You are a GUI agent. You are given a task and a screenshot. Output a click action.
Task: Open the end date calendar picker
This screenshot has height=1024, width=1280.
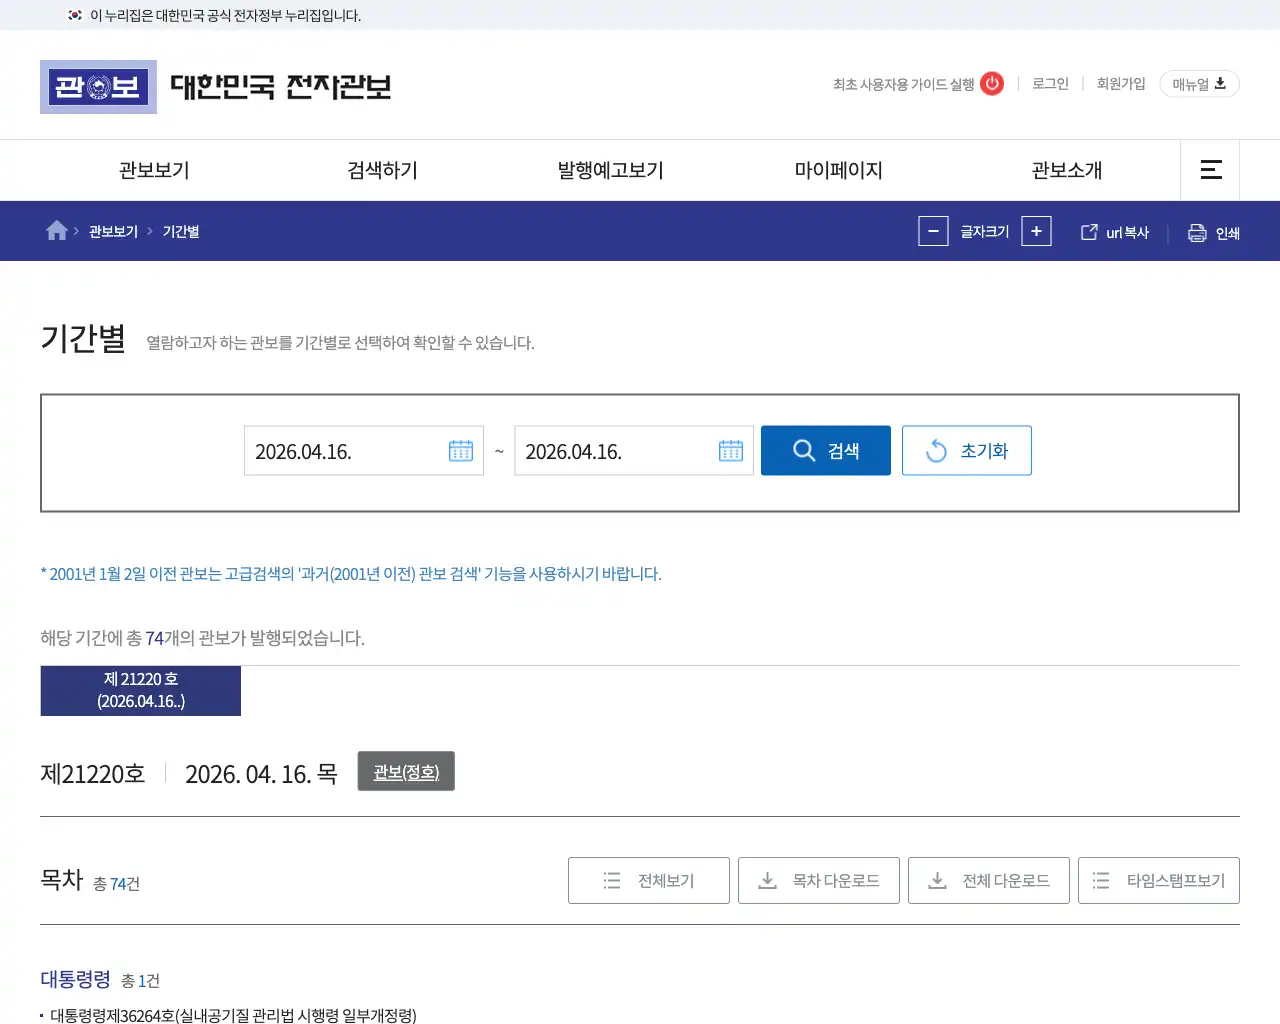[x=731, y=450]
